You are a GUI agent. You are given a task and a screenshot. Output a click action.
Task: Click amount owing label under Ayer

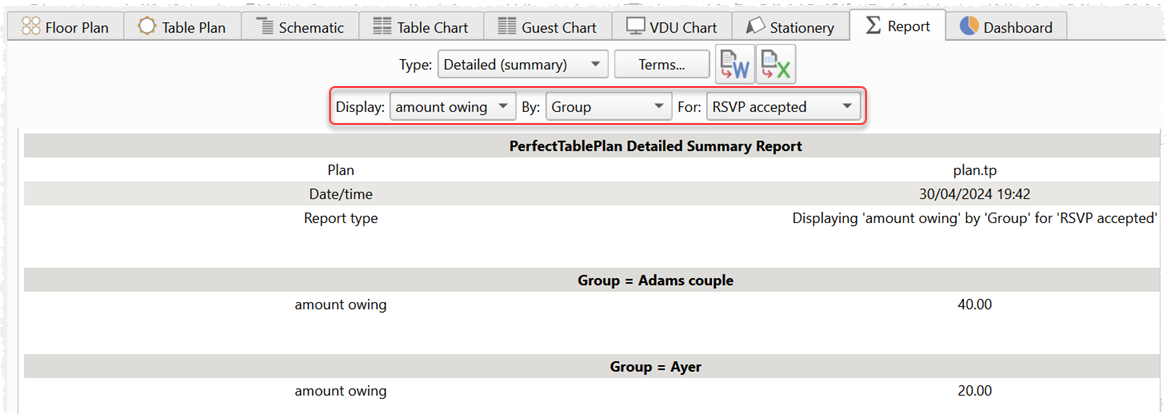(x=341, y=390)
